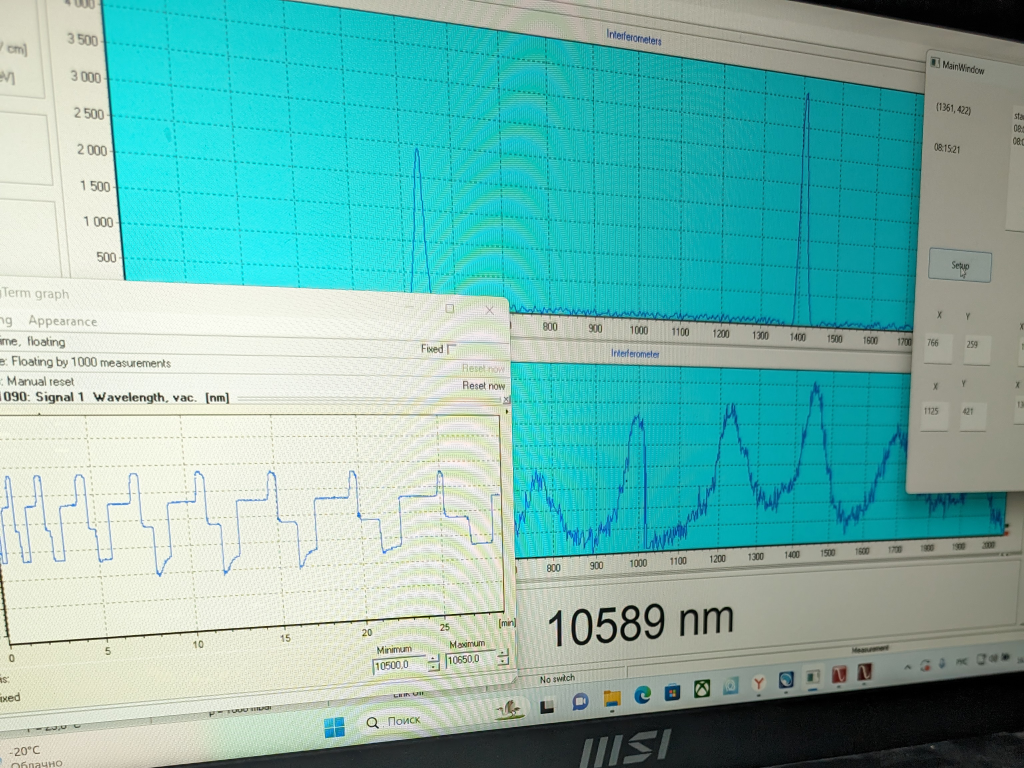1024x768 pixels.
Task: Click the Setup button in MainWindow
Action: [960, 266]
